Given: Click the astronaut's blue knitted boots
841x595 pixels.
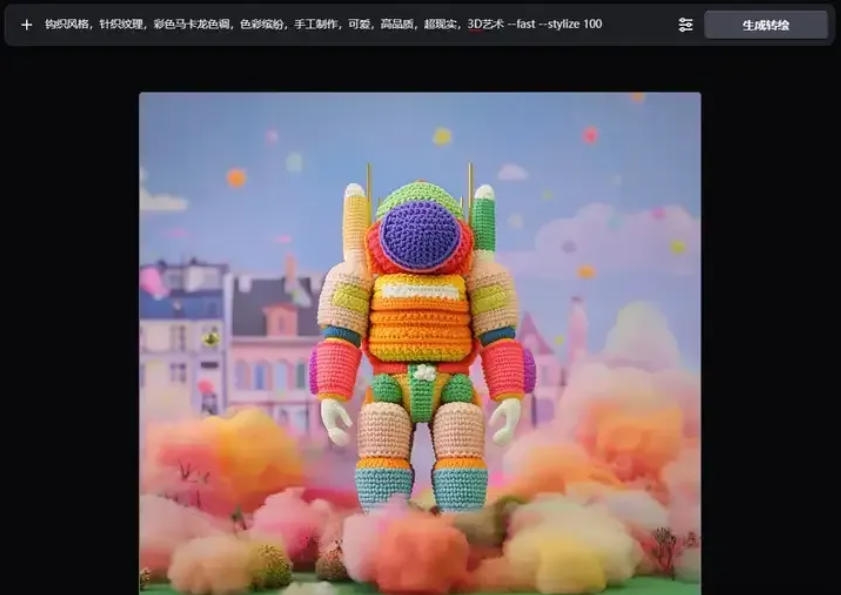Looking at the screenshot, I should click(x=385, y=487).
